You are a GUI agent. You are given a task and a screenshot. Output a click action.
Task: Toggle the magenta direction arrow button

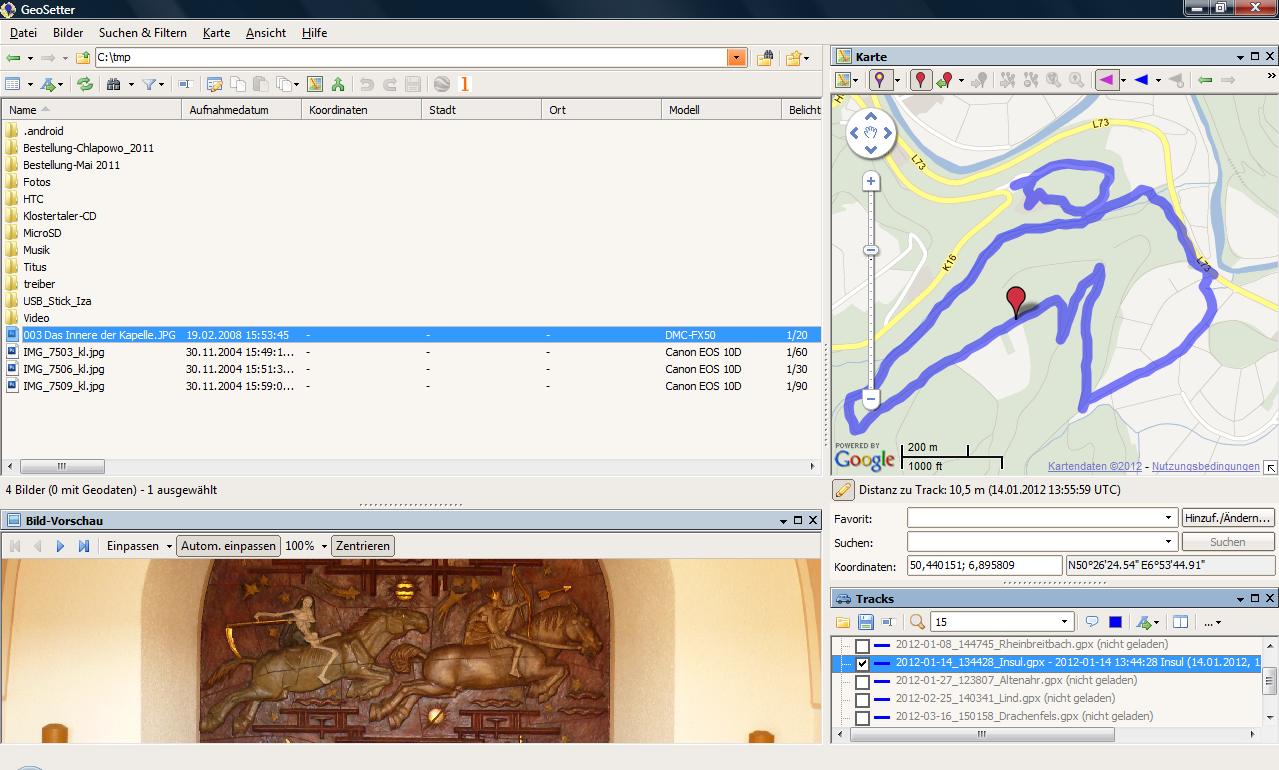click(1107, 80)
